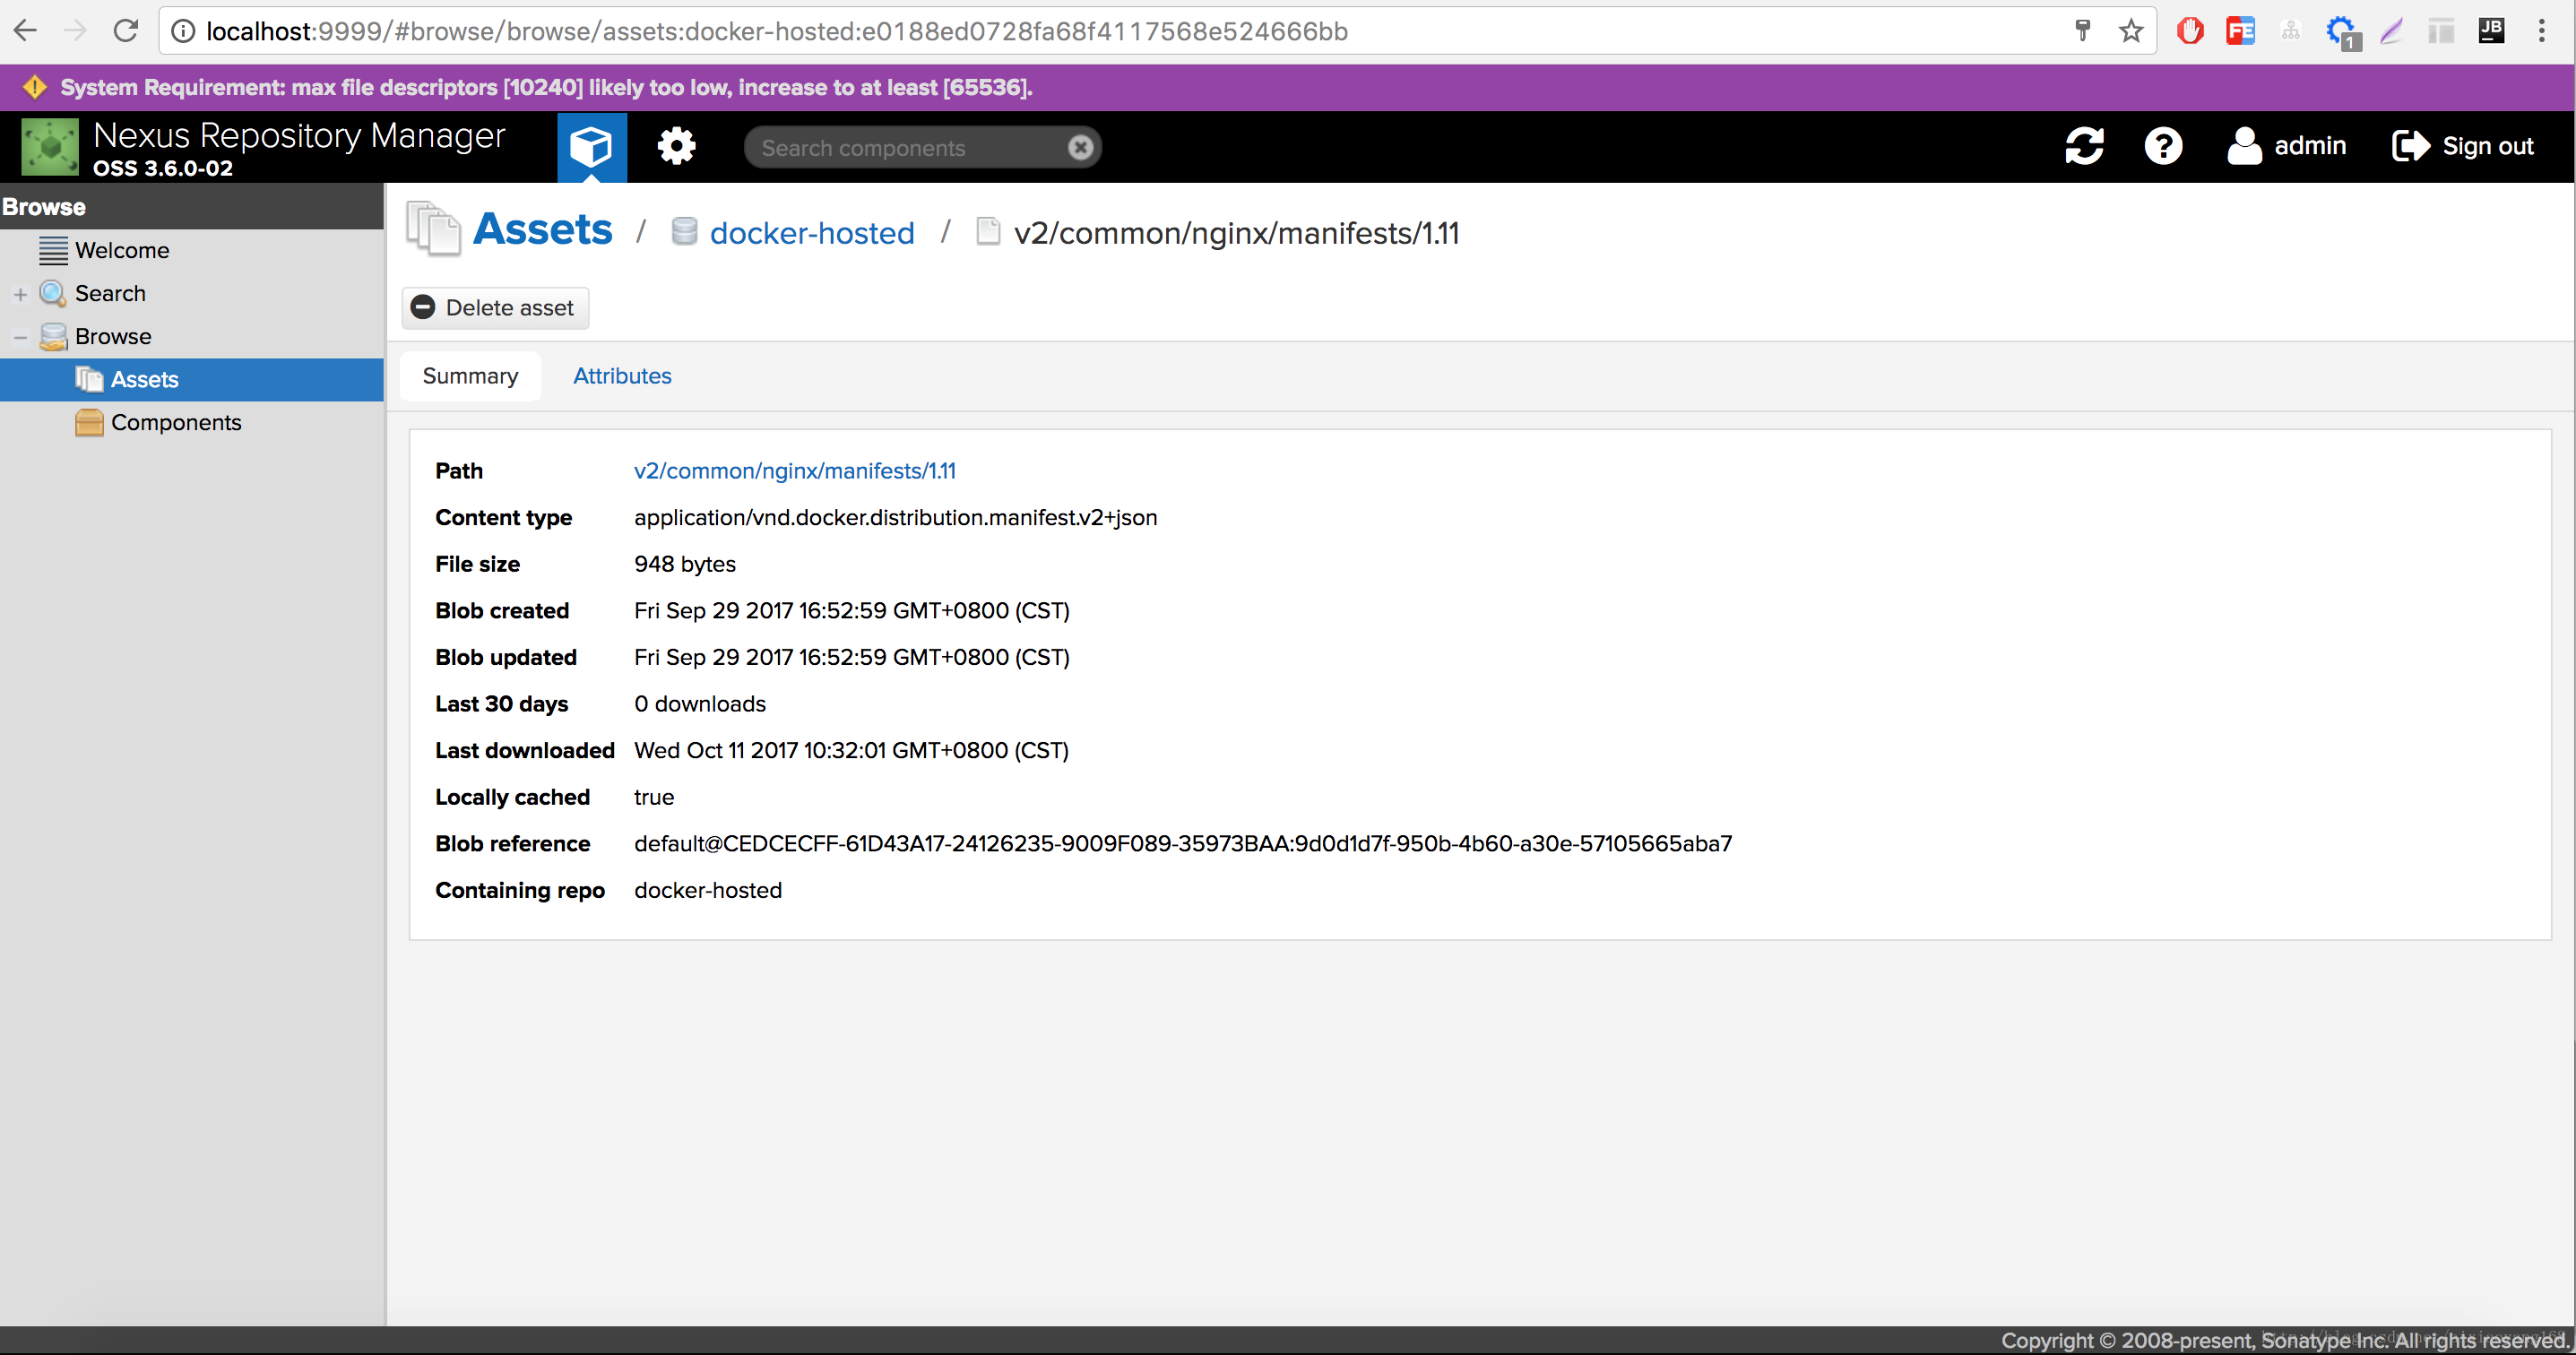Clear the search components field

coord(1080,147)
